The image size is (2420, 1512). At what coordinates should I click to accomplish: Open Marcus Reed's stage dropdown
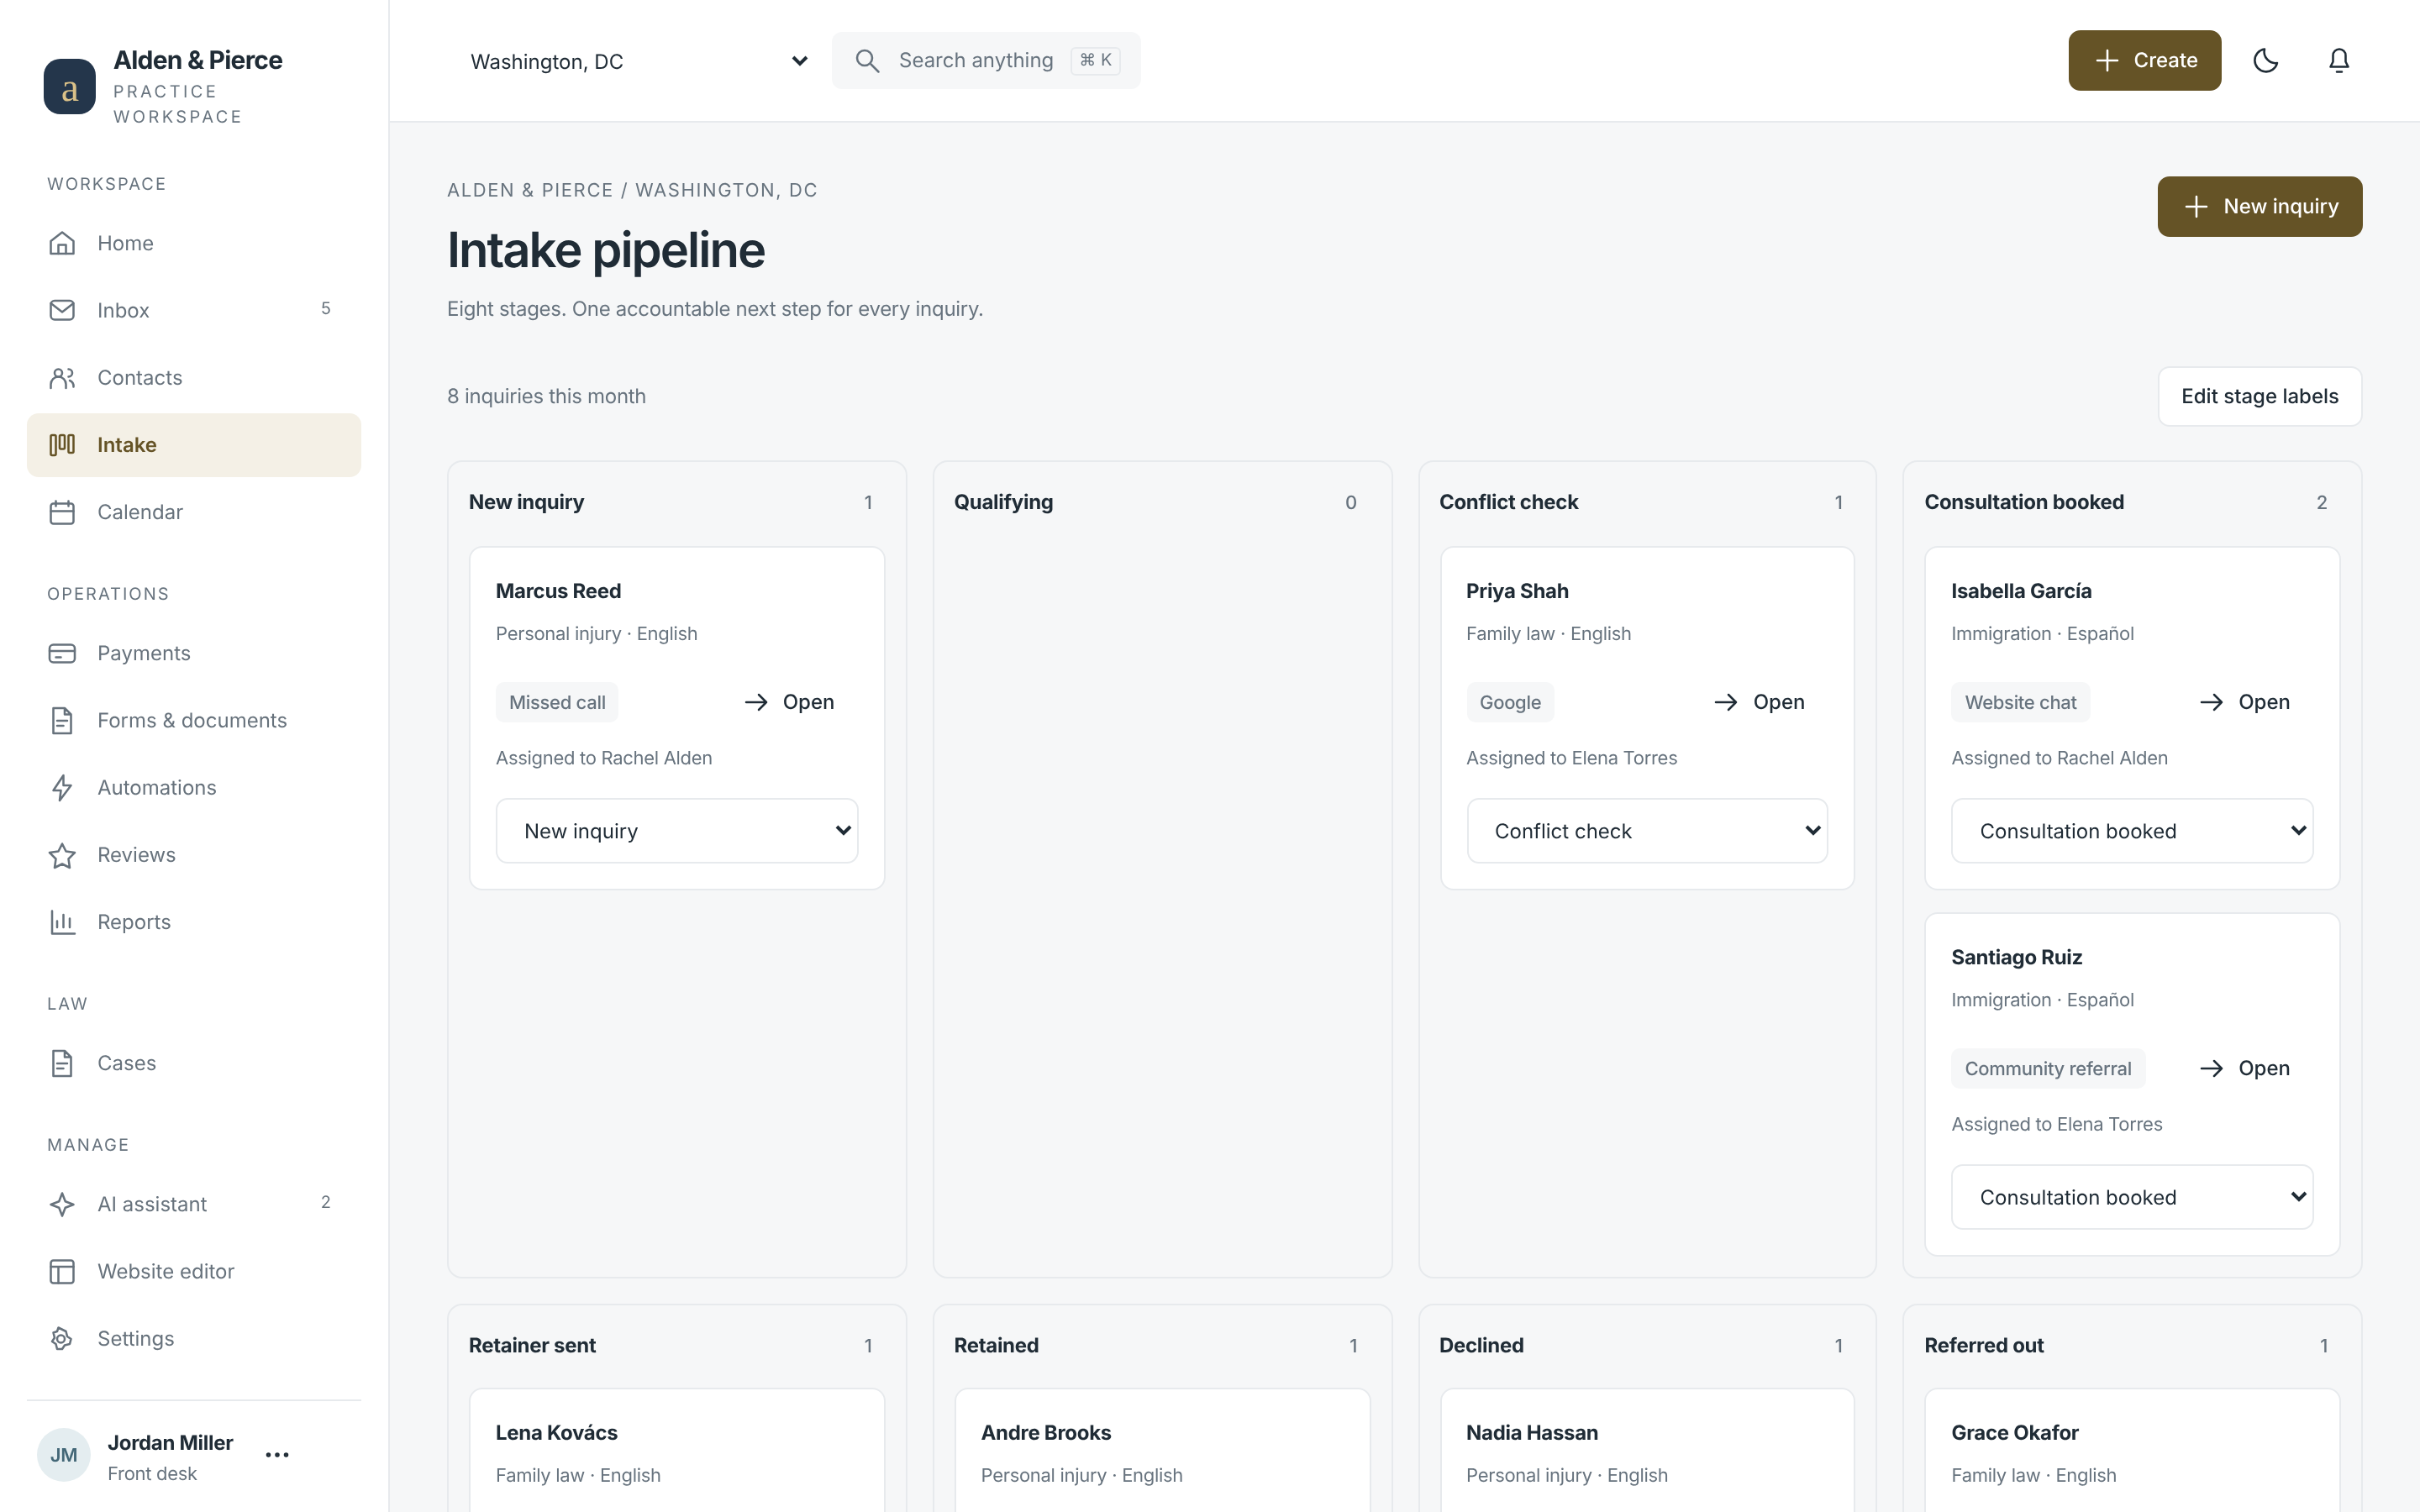pyautogui.click(x=677, y=830)
